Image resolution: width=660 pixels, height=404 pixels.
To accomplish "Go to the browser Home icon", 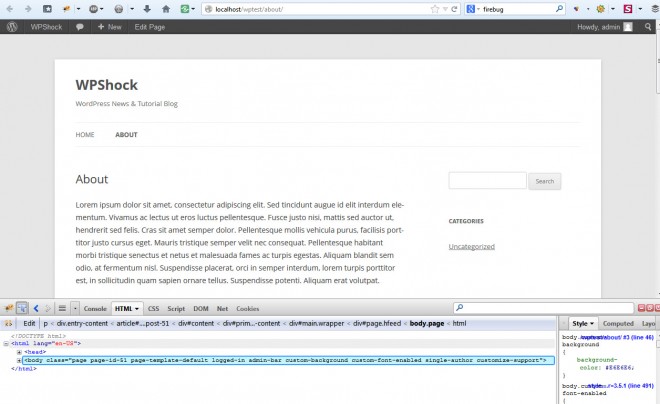I will click(x=166, y=9).
